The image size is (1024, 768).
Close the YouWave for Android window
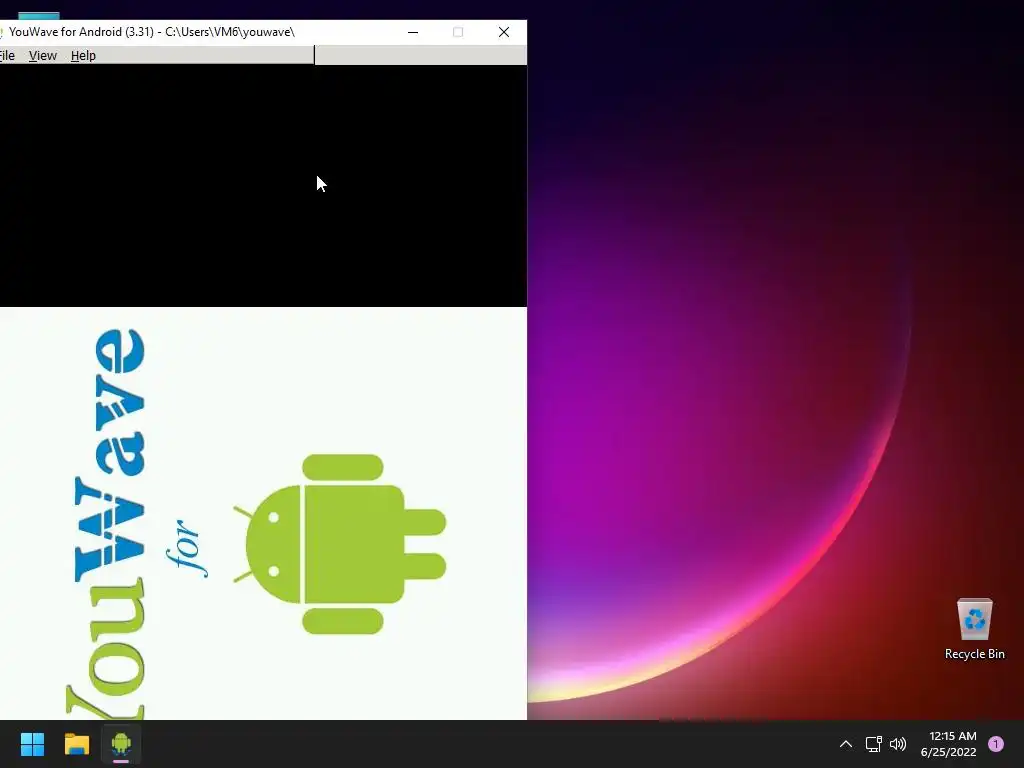click(504, 32)
